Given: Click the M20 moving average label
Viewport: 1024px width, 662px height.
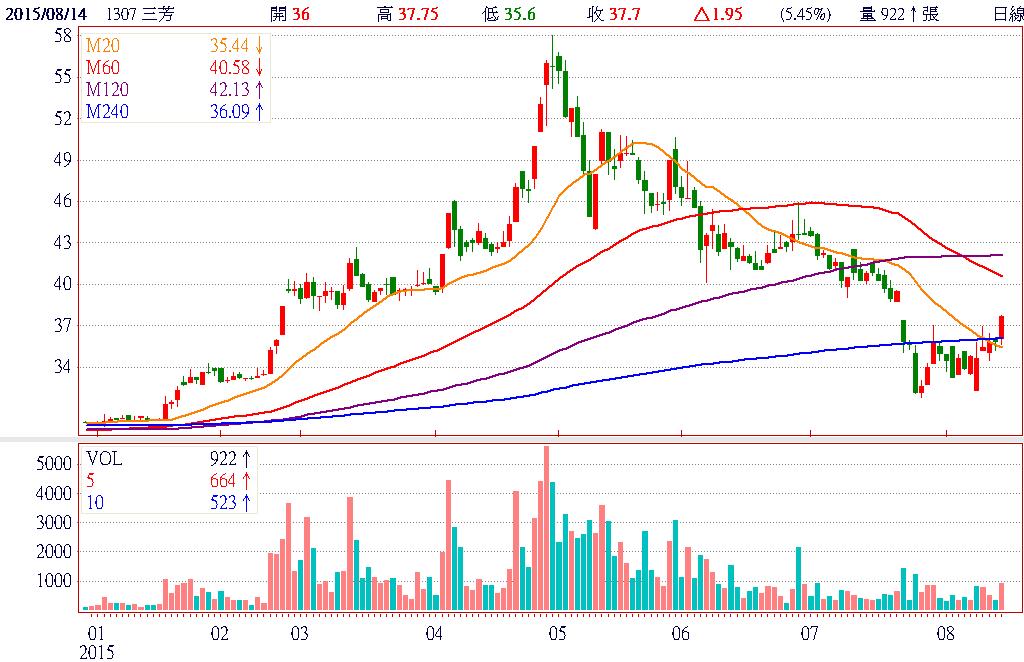Looking at the screenshot, I should tap(102, 46).
